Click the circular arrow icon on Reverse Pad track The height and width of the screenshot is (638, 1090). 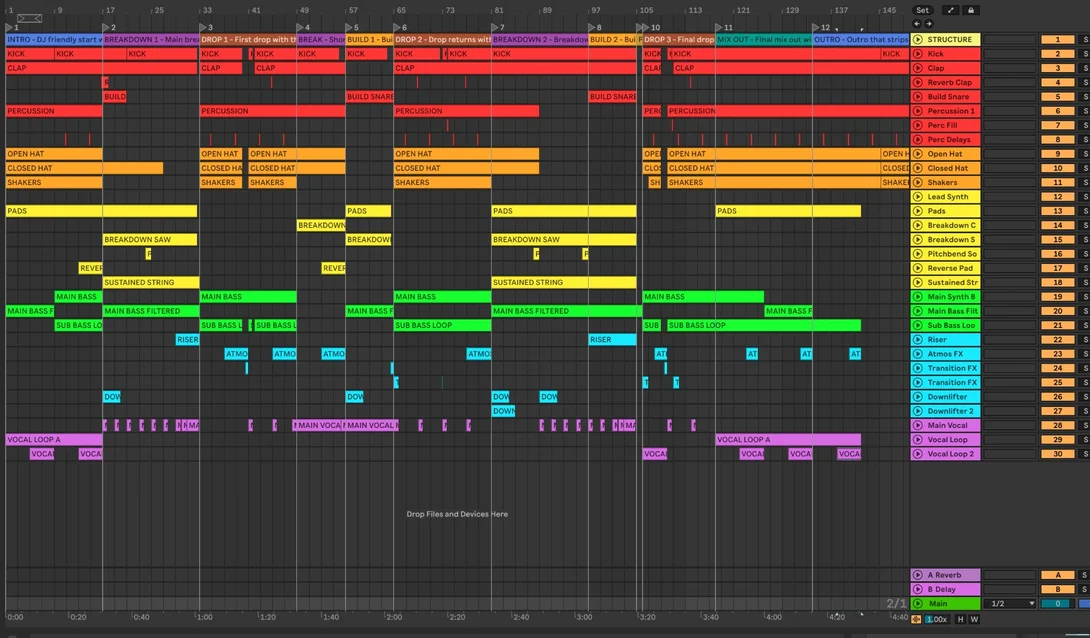[x=918, y=268]
